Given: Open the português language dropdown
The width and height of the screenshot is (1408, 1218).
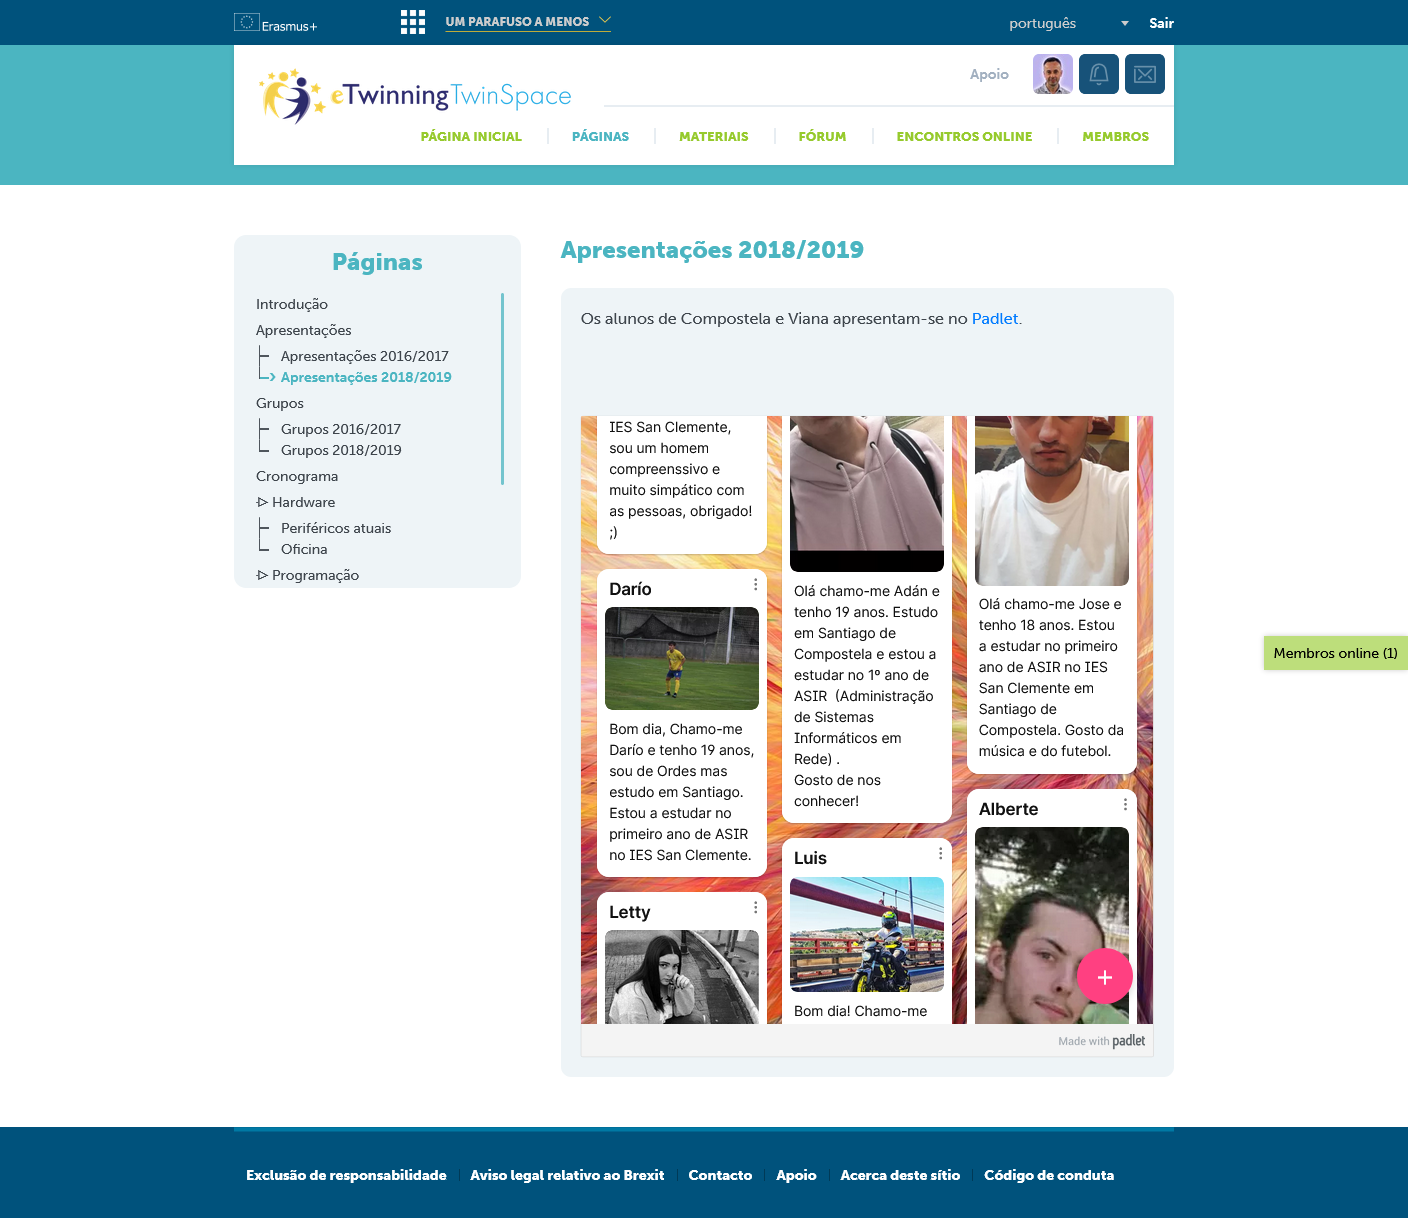Looking at the screenshot, I should pos(1069,23).
